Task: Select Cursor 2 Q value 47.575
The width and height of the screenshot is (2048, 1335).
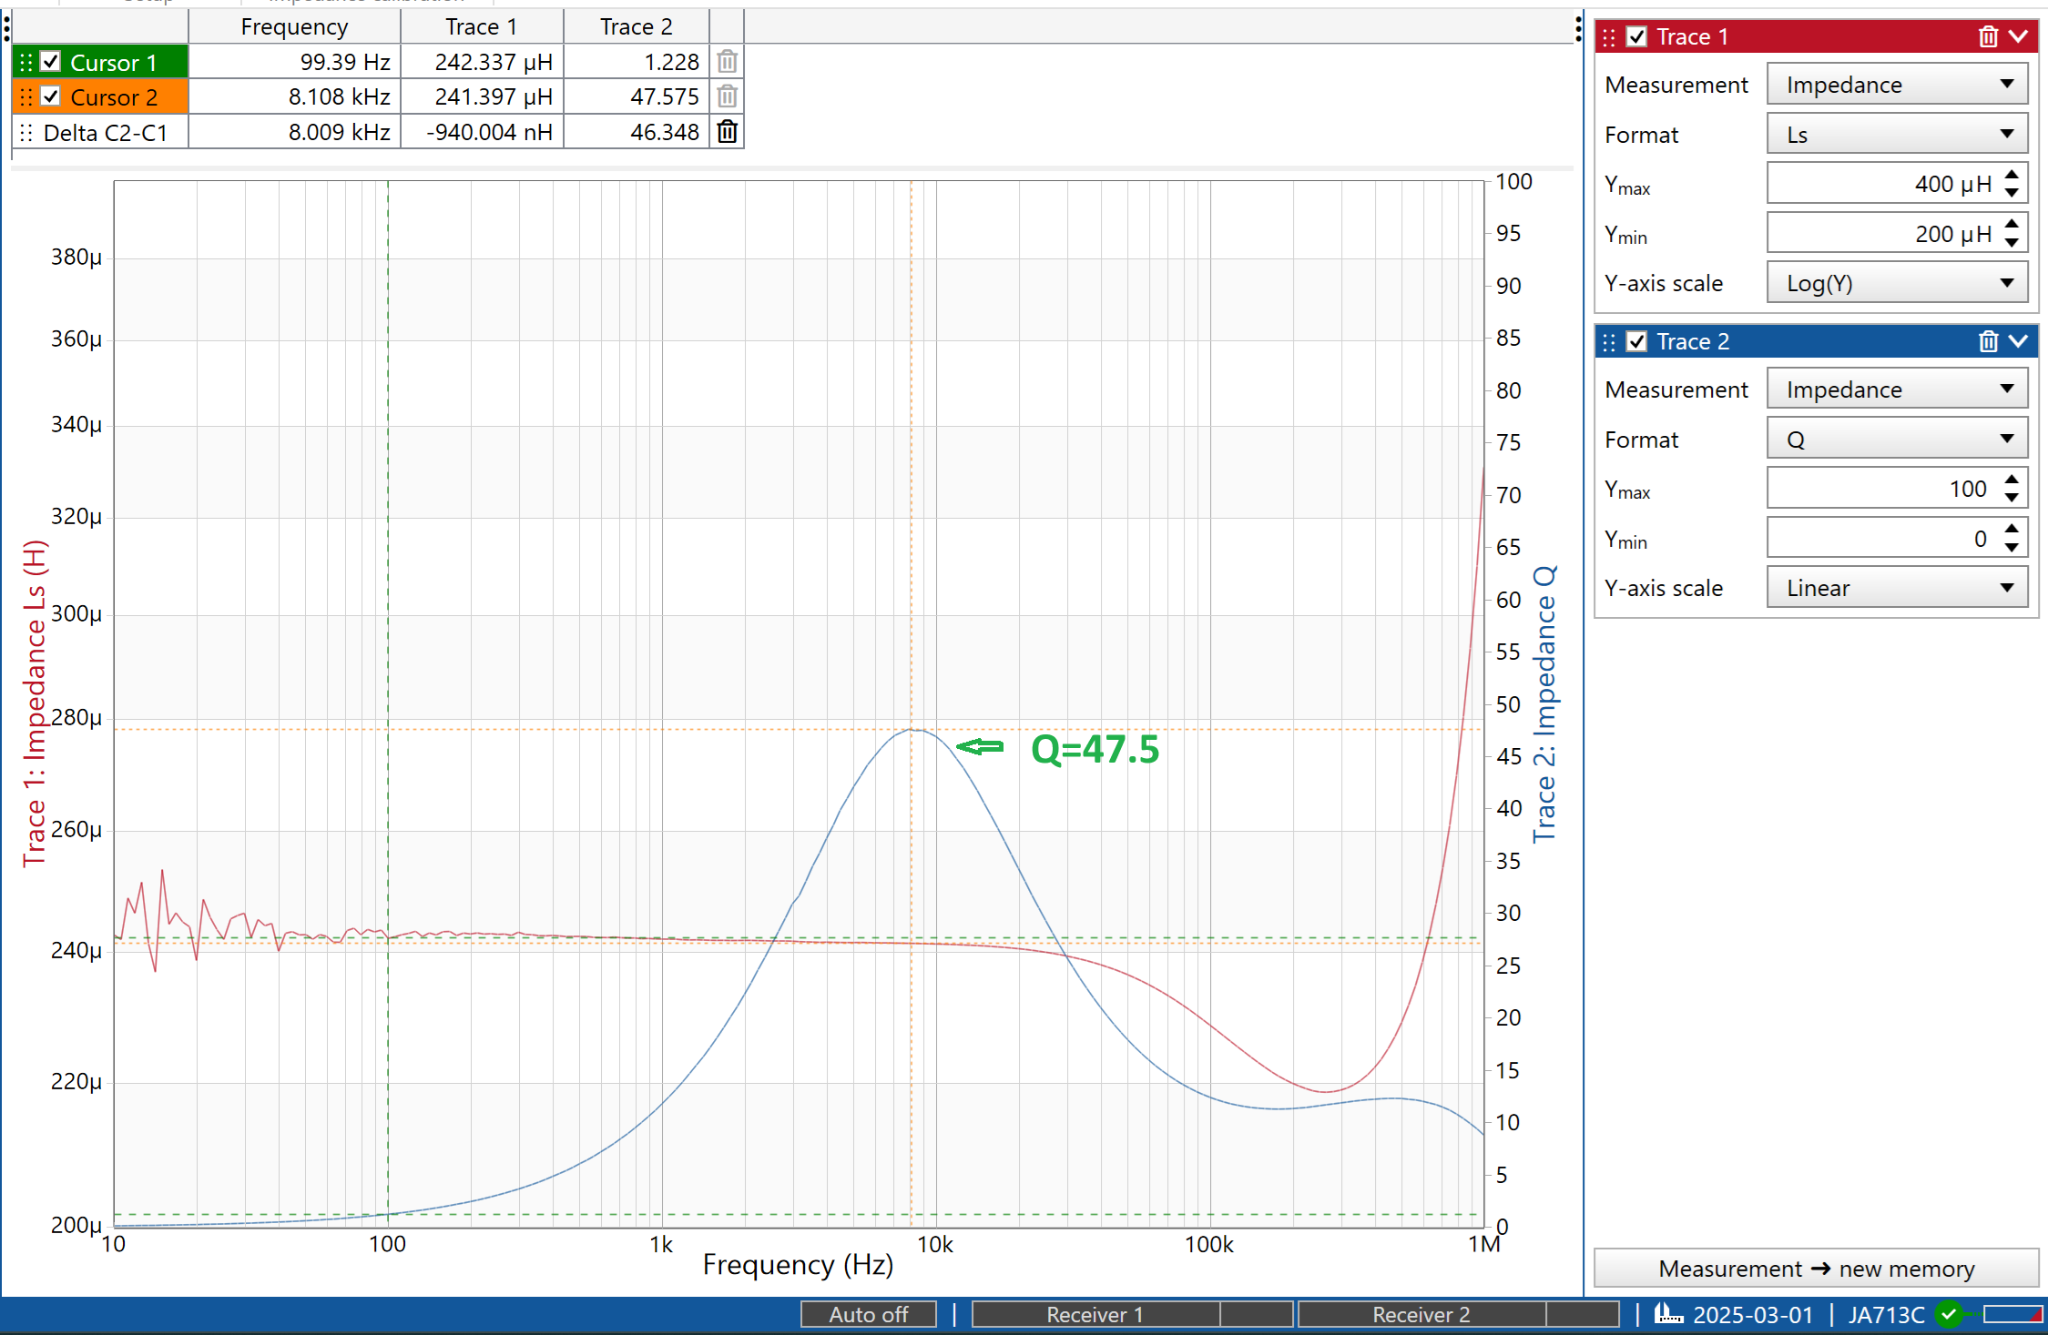Action: 636,97
